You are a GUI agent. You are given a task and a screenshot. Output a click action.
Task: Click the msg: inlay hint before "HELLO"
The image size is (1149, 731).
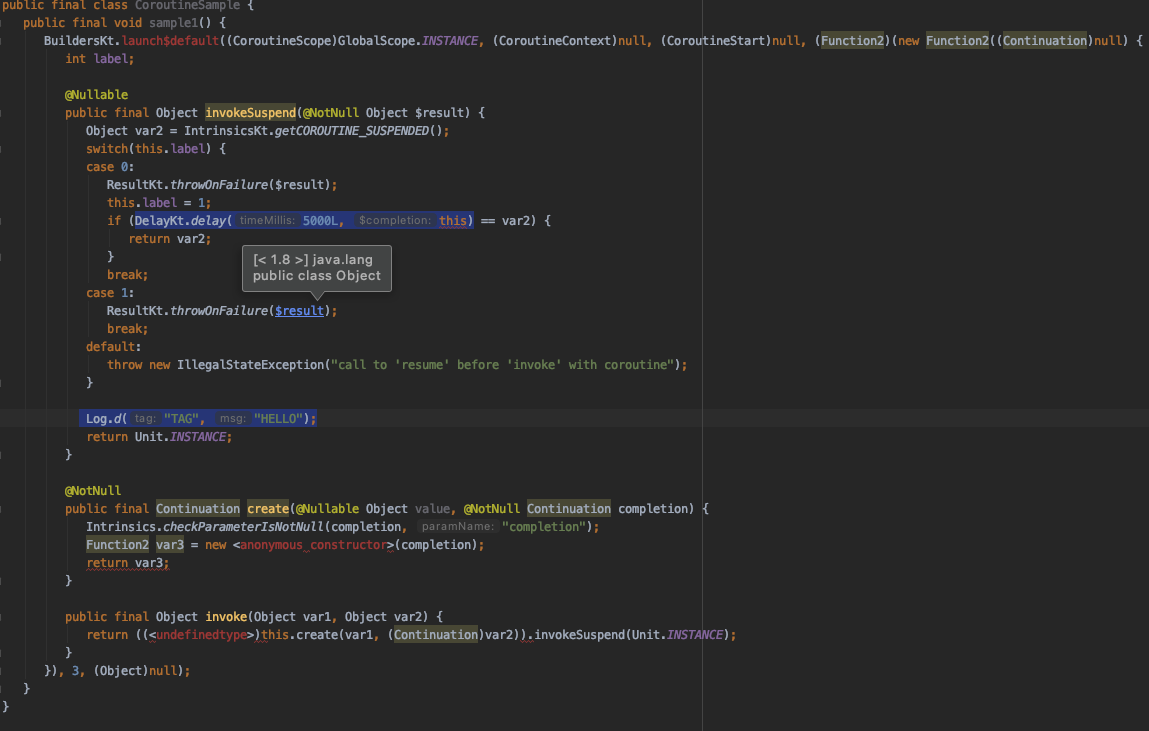[233, 419]
